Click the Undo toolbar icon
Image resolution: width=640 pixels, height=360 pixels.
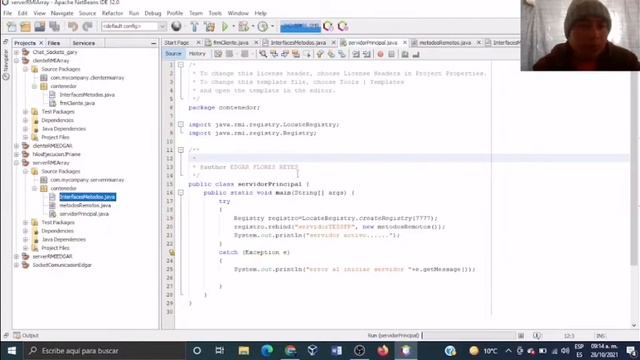coord(73,27)
